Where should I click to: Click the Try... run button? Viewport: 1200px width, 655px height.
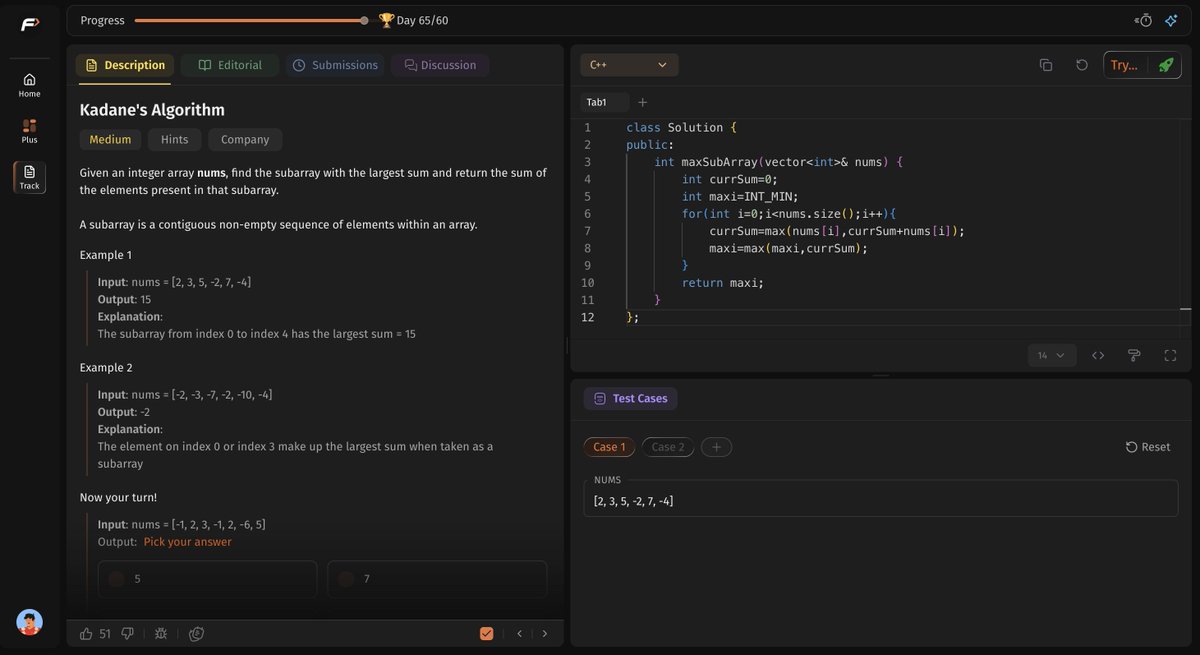click(1124, 65)
